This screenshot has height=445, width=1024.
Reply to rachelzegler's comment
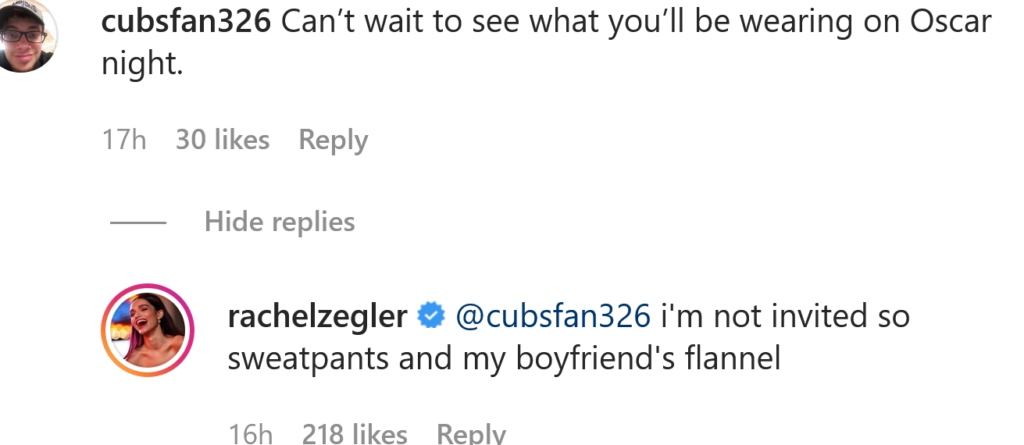click(472, 434)
